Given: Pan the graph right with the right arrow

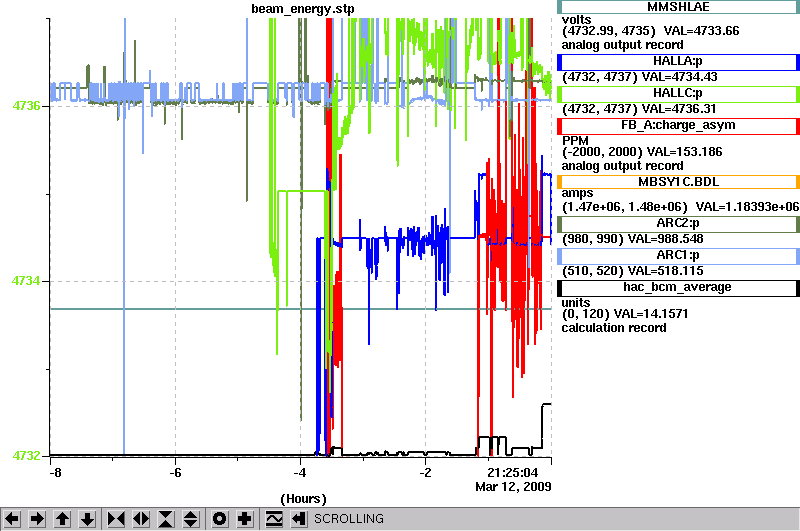Looking at the screenshot, I should point(37,519).
